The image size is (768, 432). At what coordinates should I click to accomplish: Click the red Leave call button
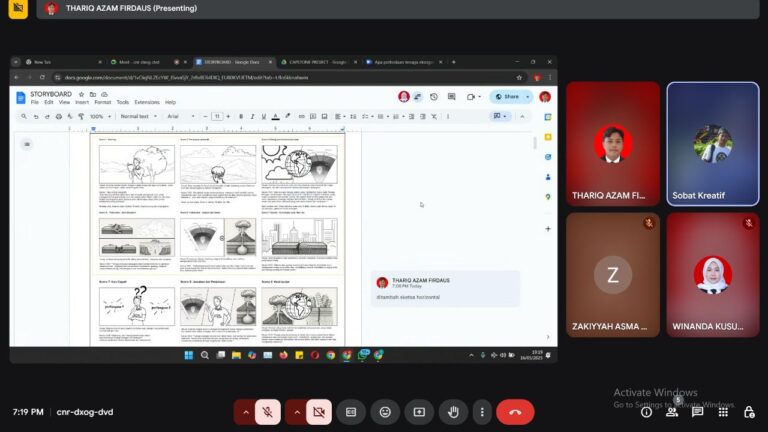pyautogui.click(x=515, y=412)
